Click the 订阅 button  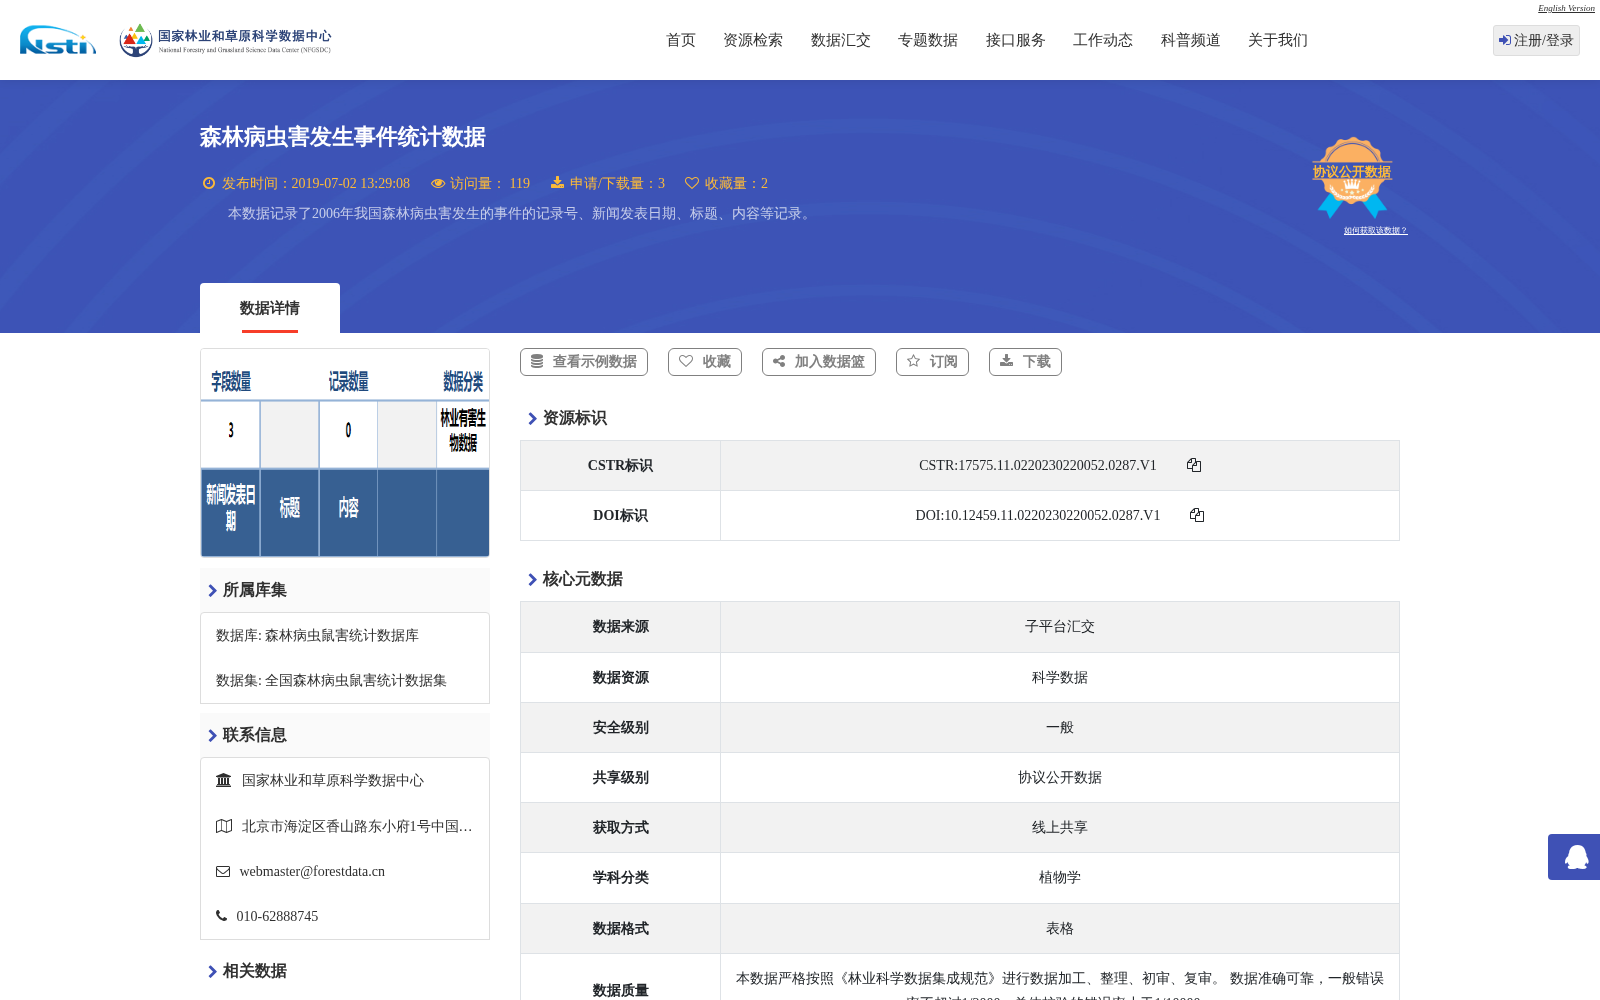point(932,362)
